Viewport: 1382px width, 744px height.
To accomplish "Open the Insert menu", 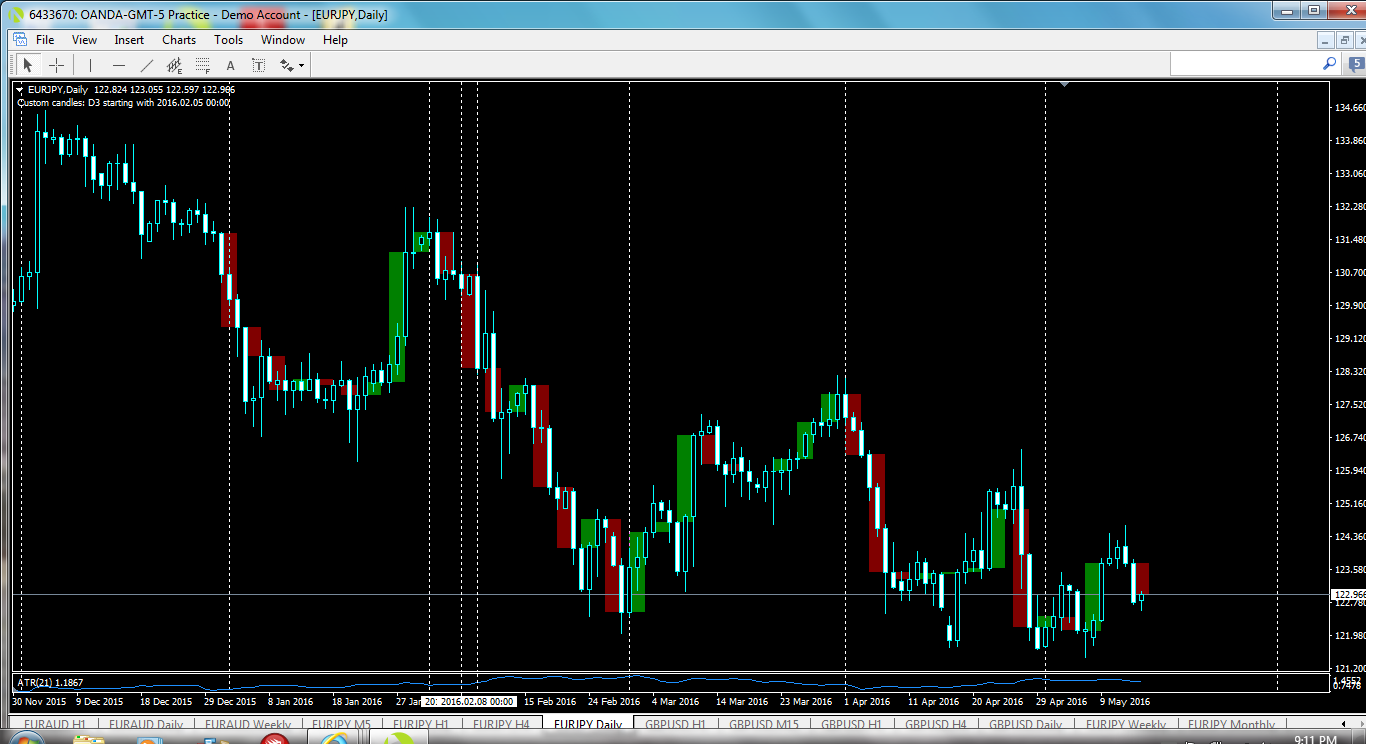I will coord(129,40).
